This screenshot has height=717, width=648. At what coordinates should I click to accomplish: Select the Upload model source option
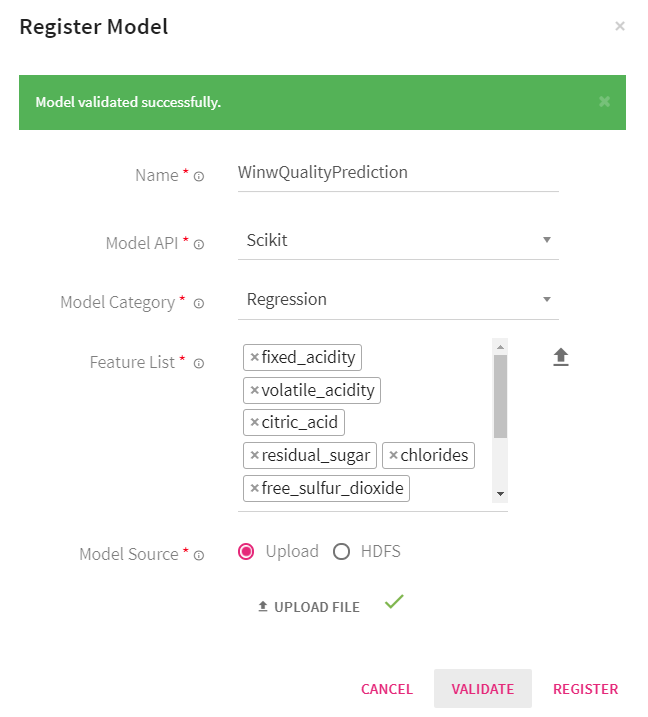[x=247, y=552]
